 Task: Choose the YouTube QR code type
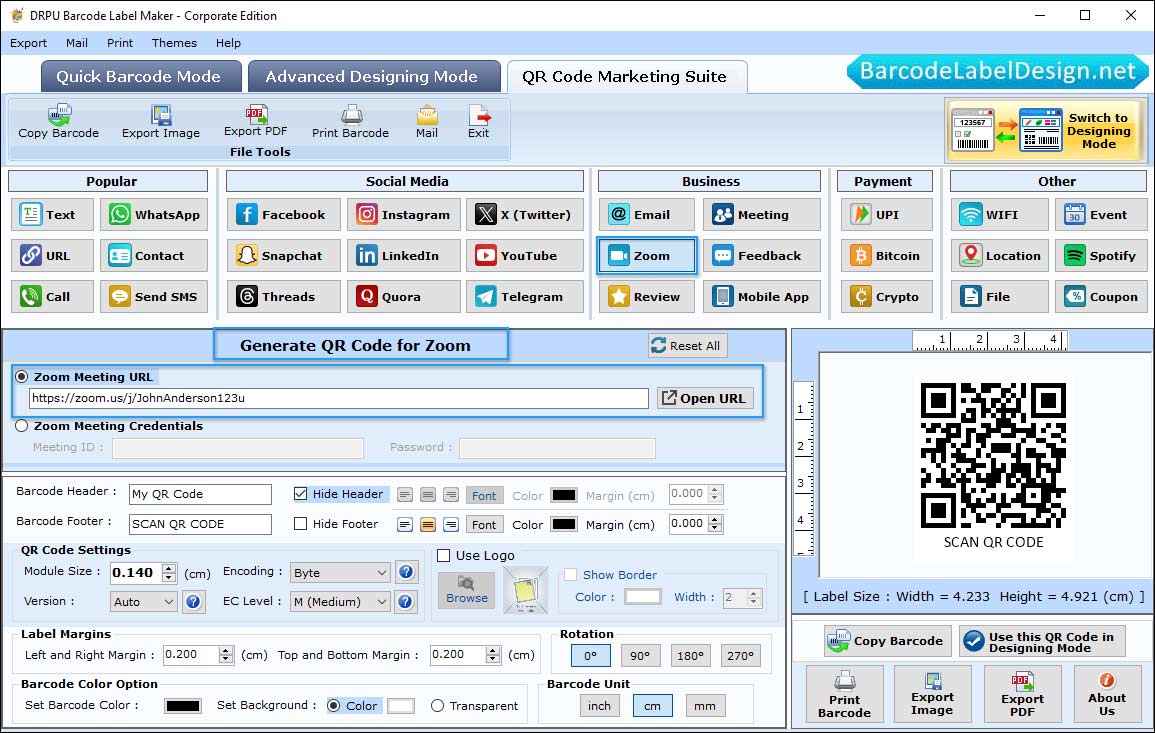coord(524,256)
